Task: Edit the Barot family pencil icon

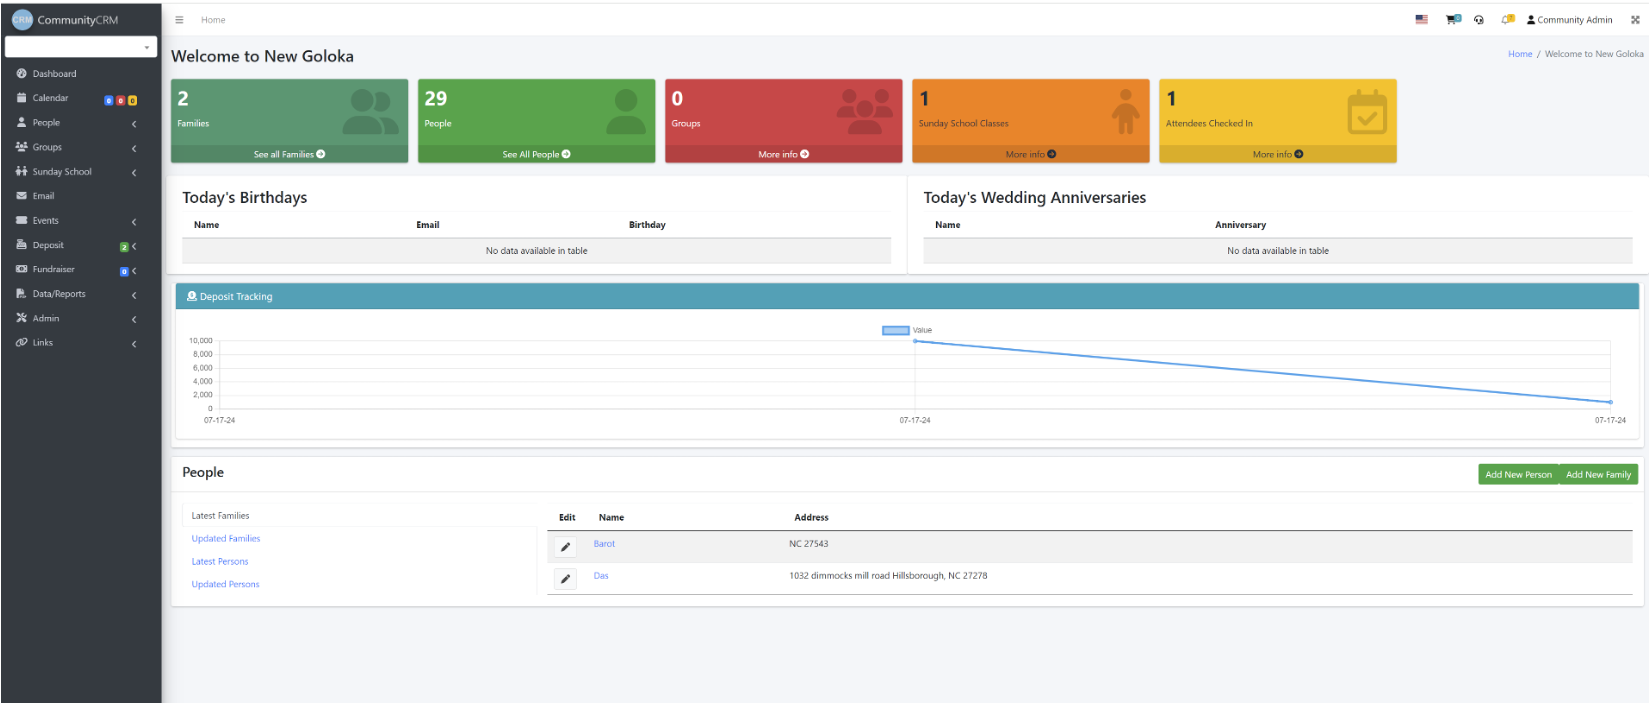Action: click(565, 546)
